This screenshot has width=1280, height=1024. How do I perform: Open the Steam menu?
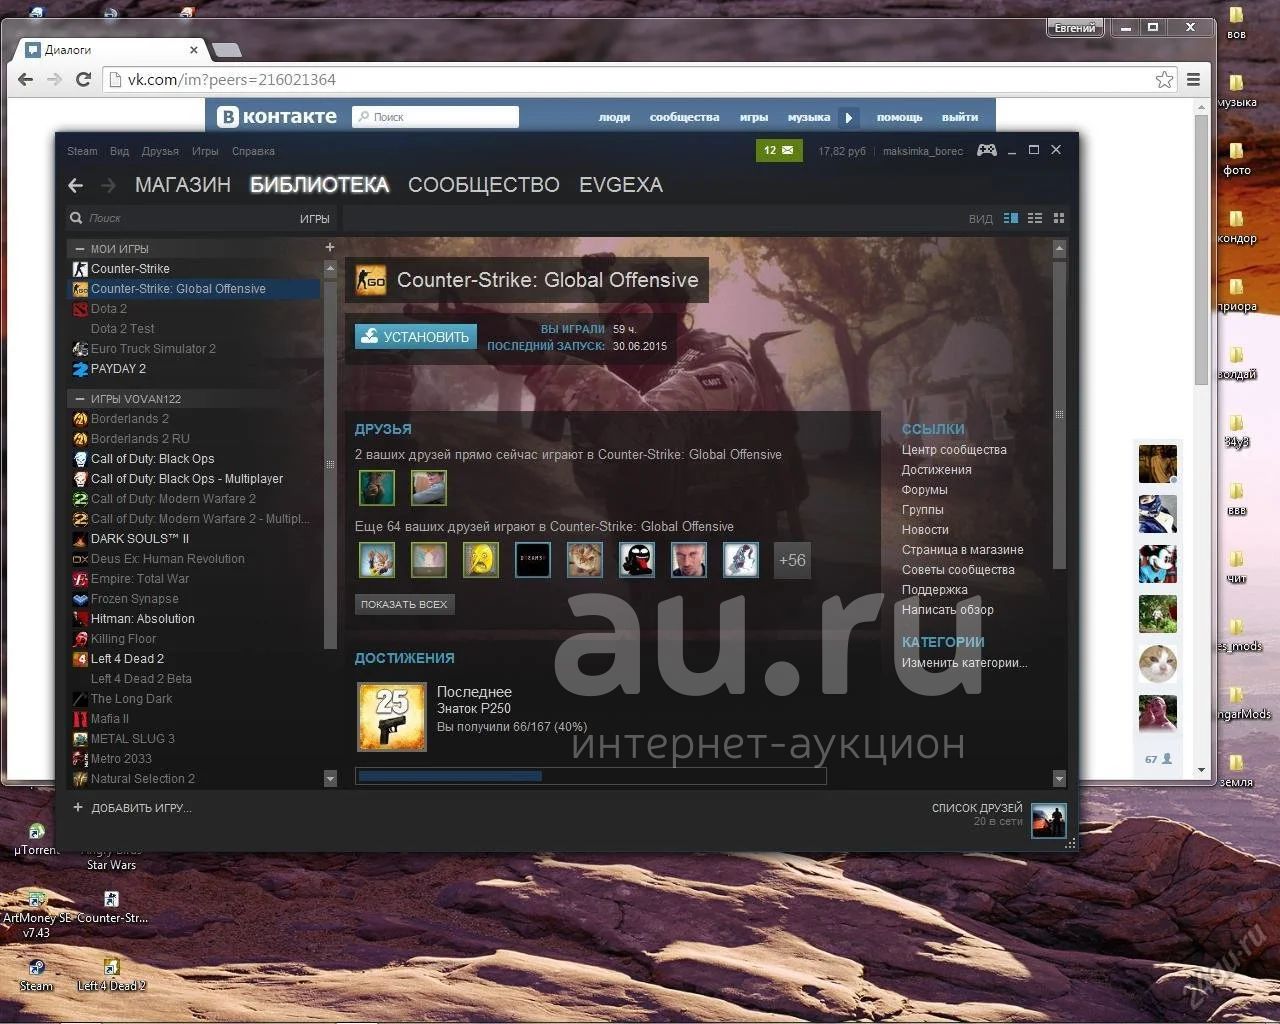(x=82, y=151)
